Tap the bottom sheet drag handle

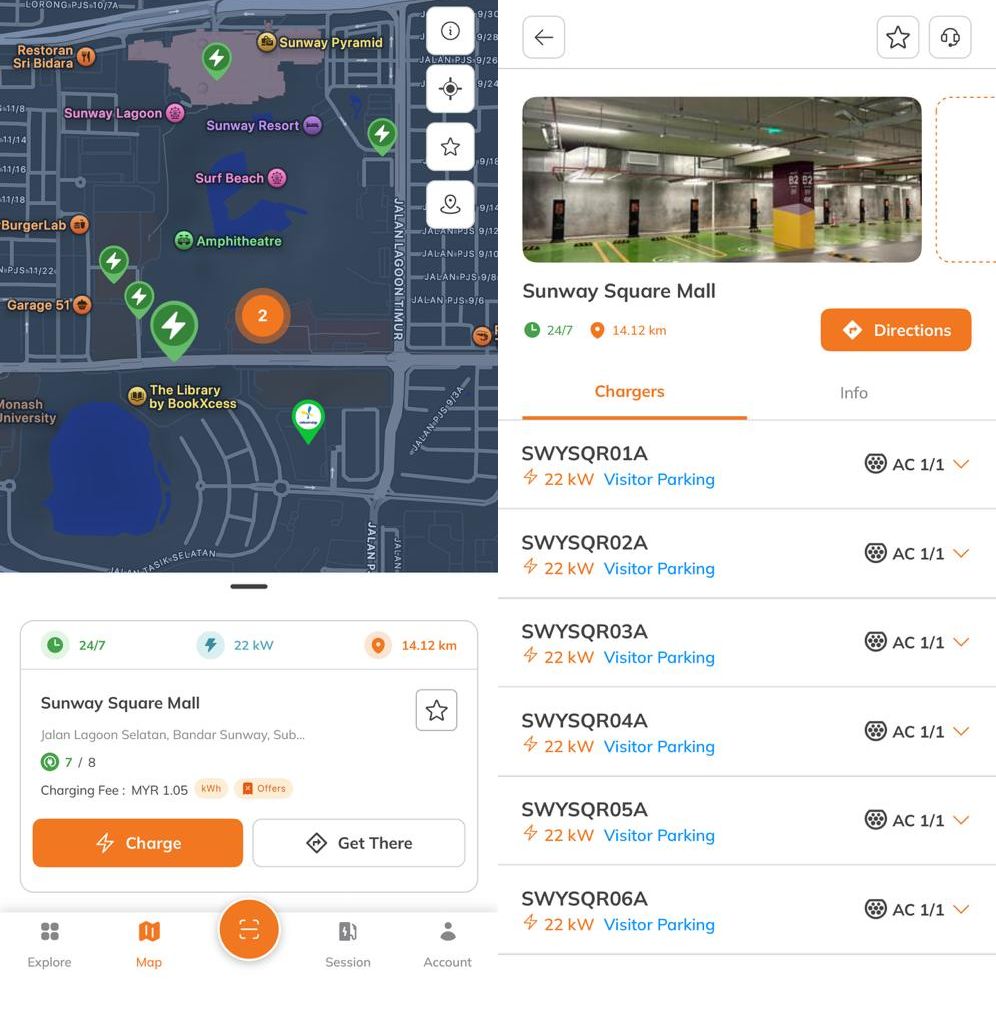point(249,586)
